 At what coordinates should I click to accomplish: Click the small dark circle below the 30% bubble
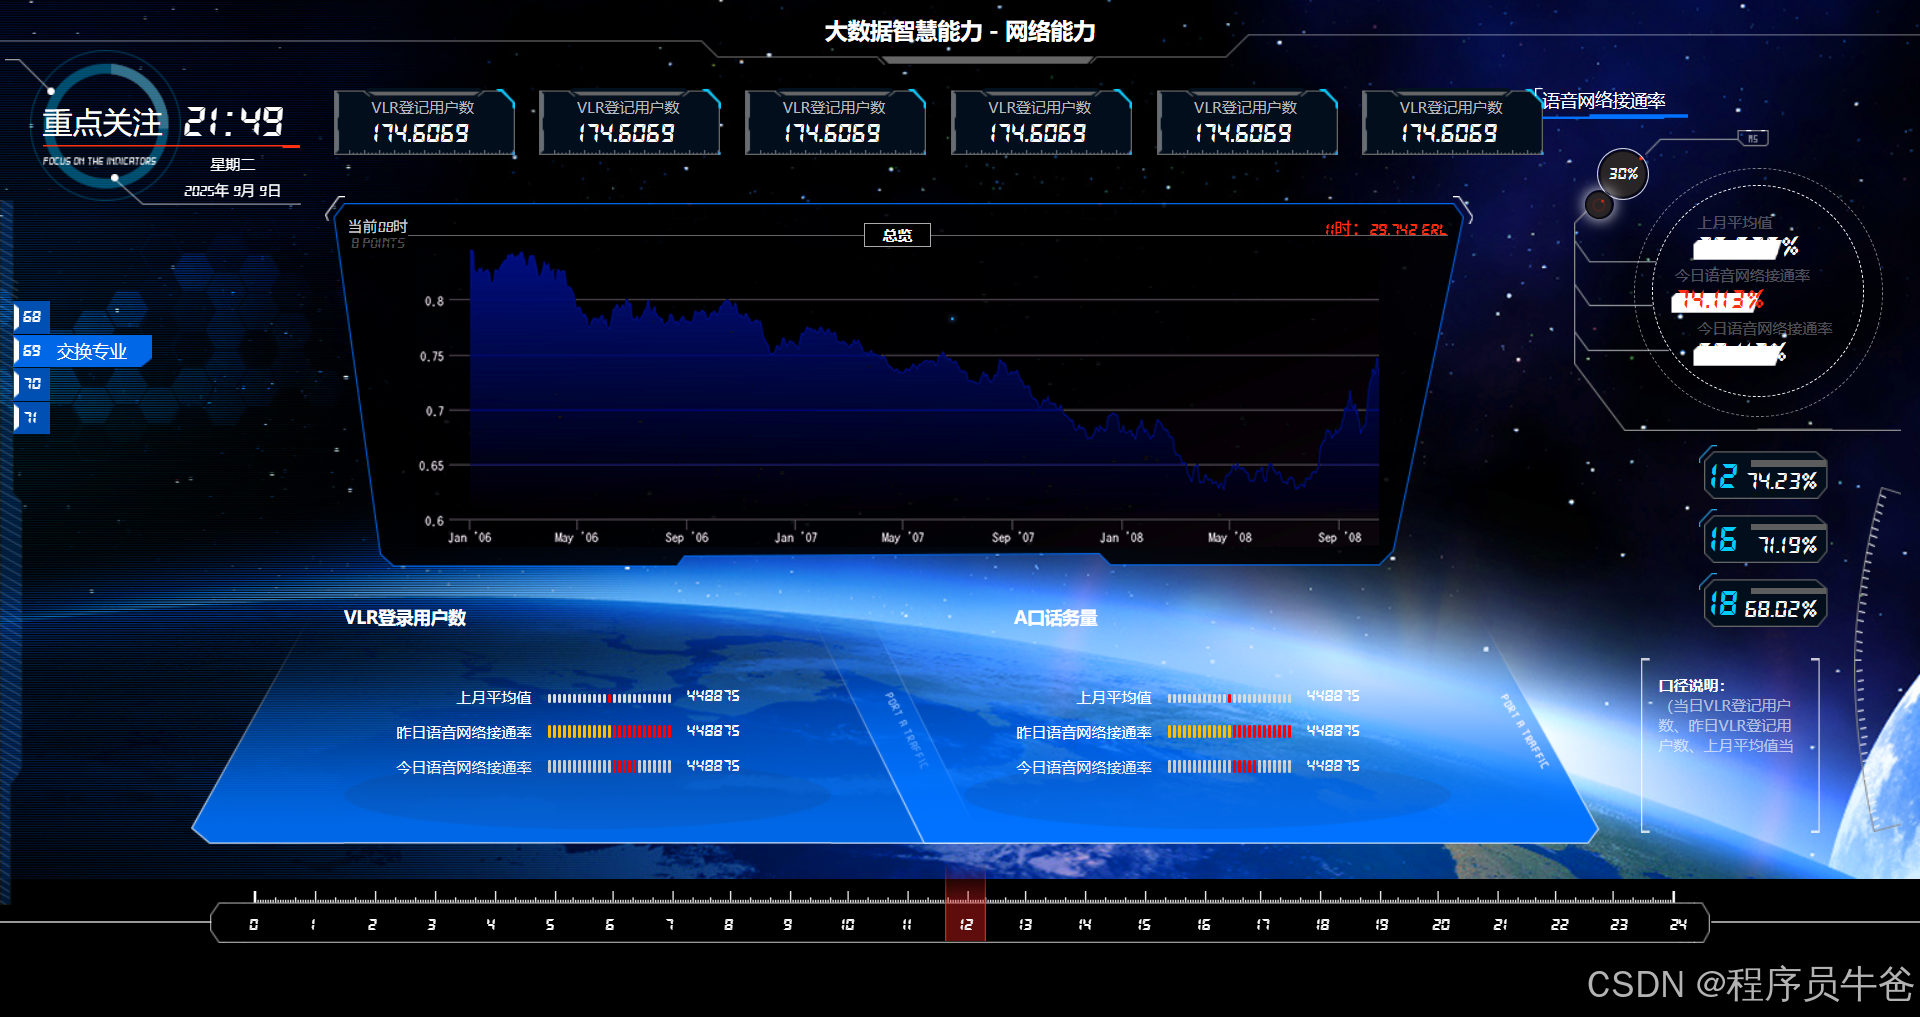coord(1599,205)
